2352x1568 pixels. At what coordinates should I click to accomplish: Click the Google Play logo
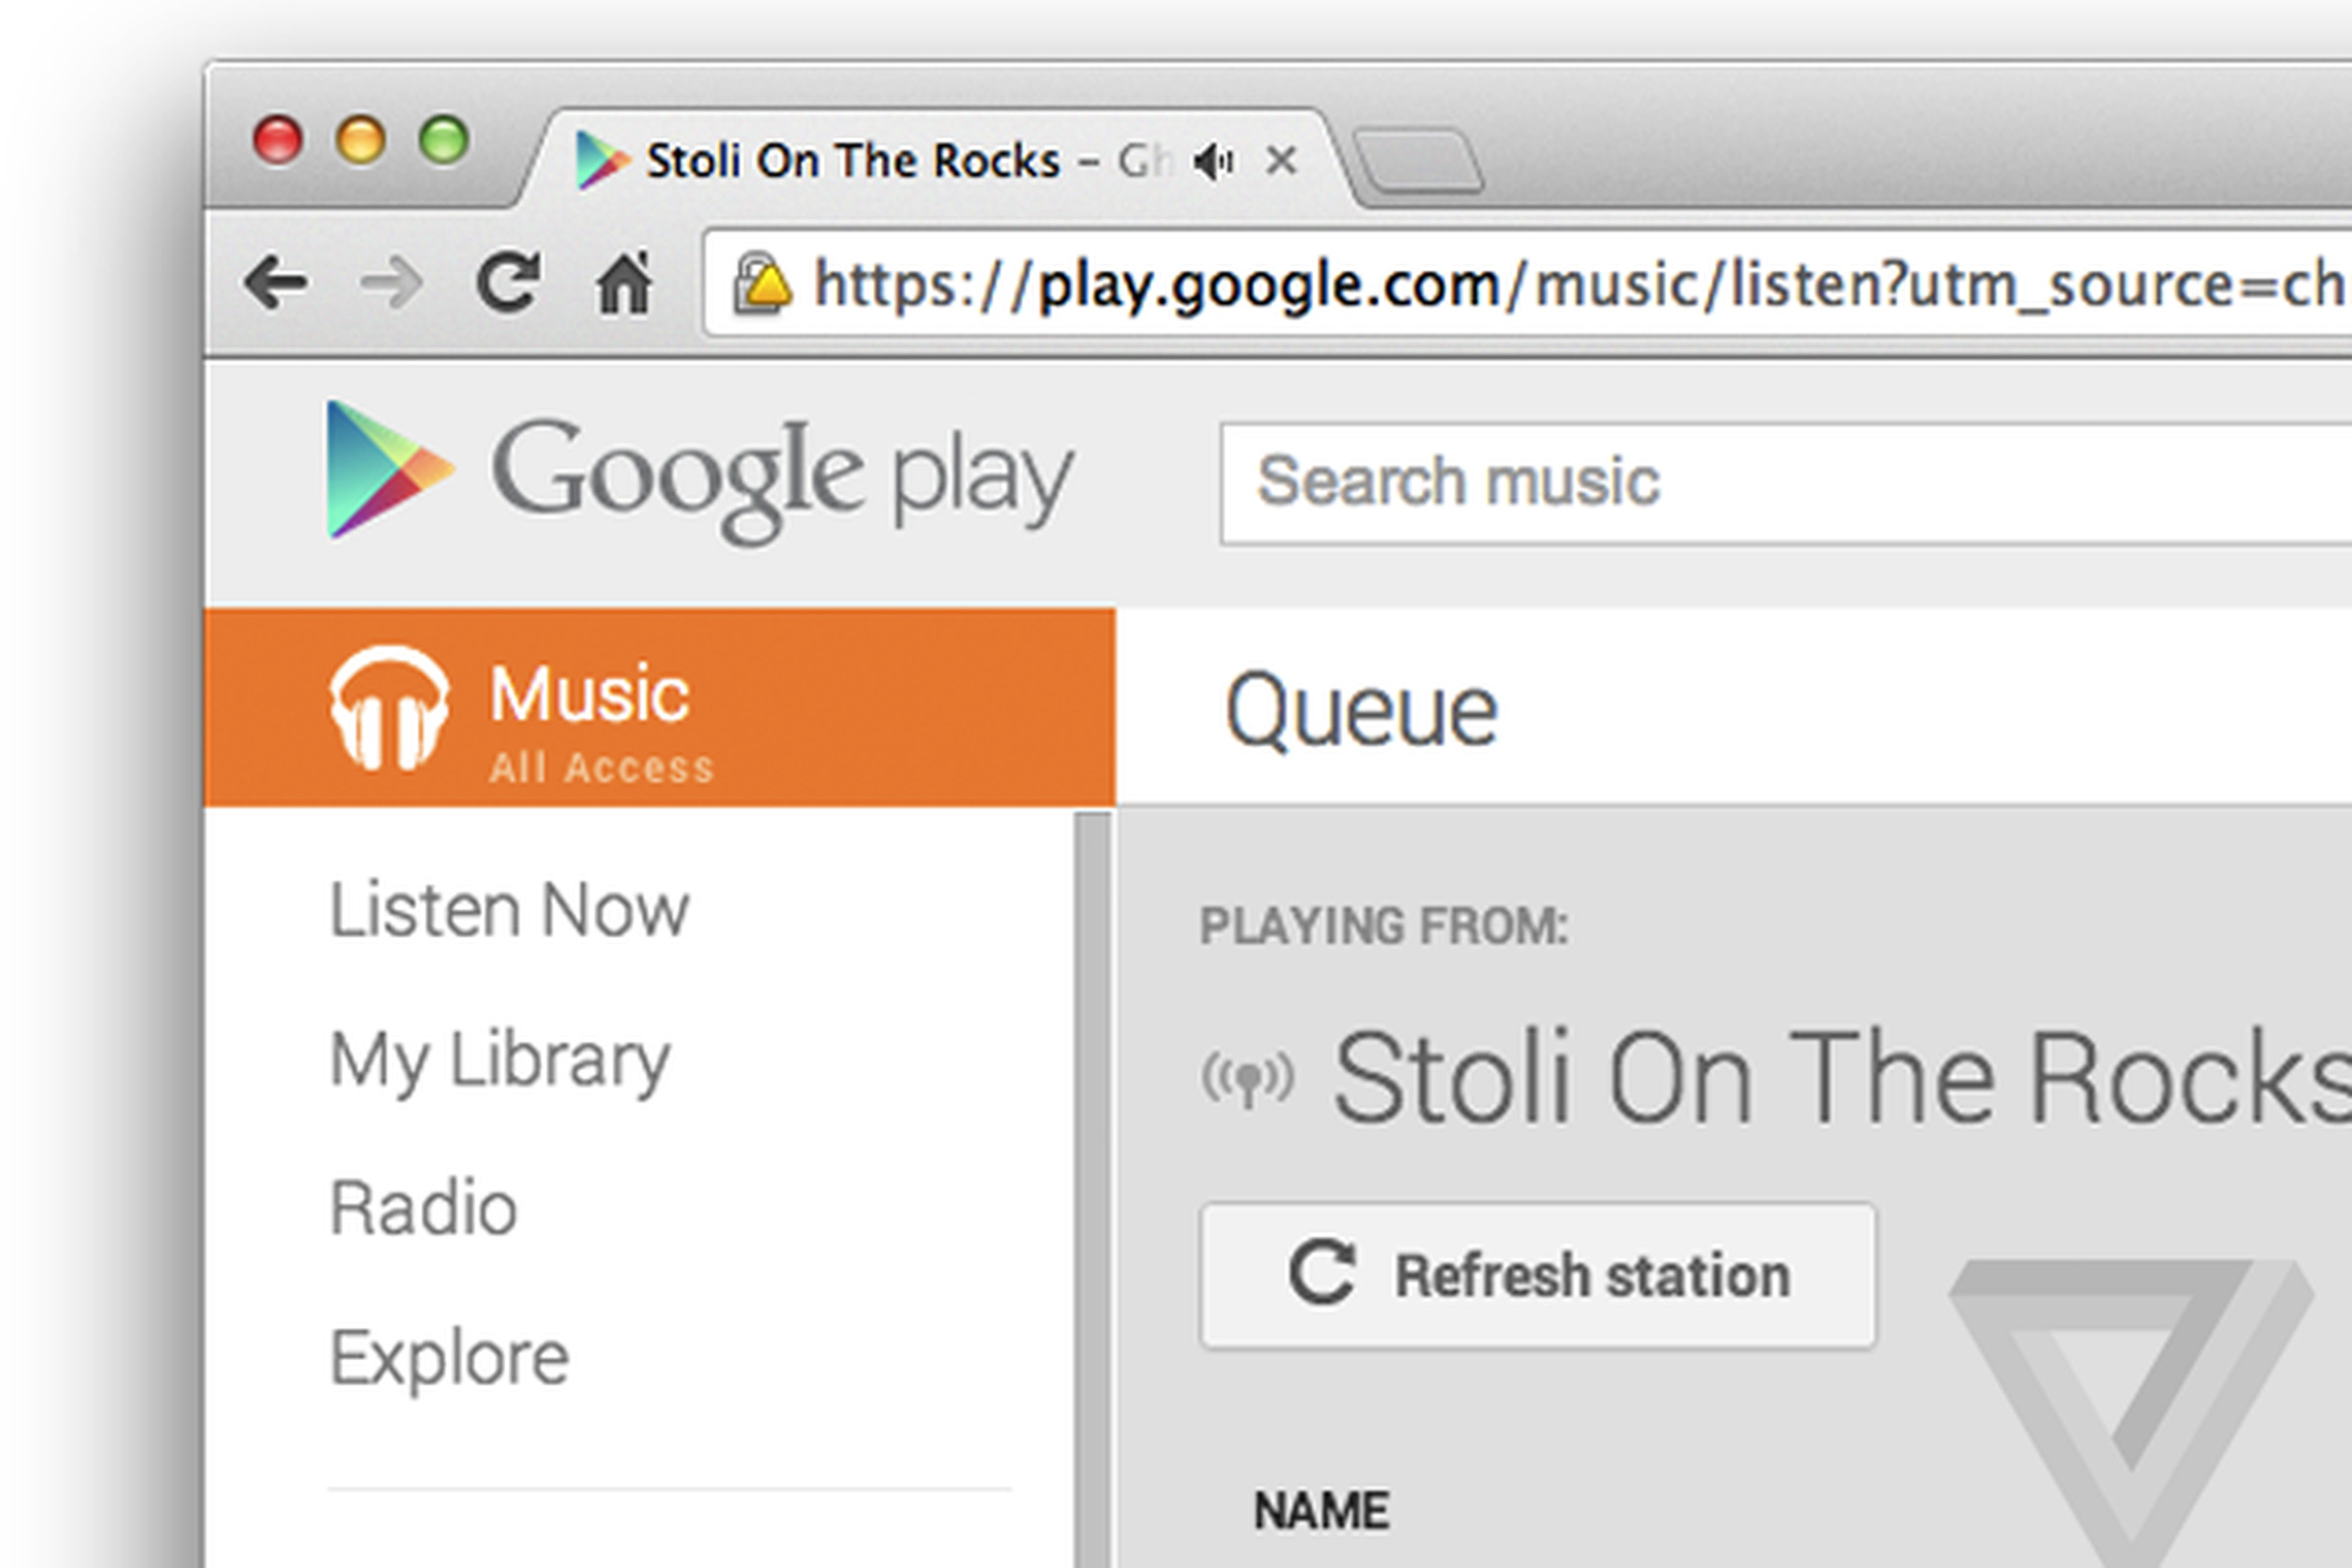coord(700,472)
